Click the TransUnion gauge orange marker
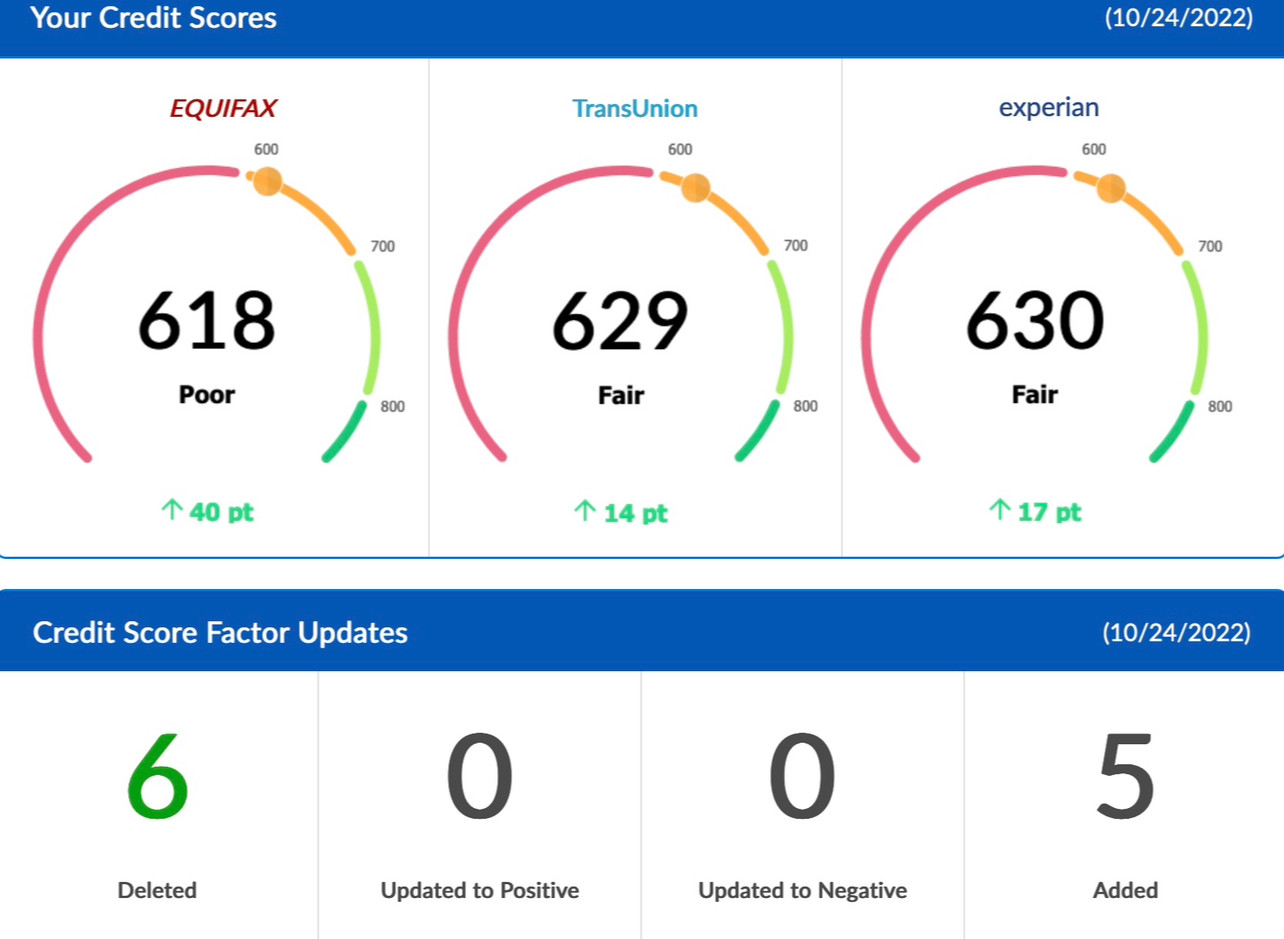 695,188
